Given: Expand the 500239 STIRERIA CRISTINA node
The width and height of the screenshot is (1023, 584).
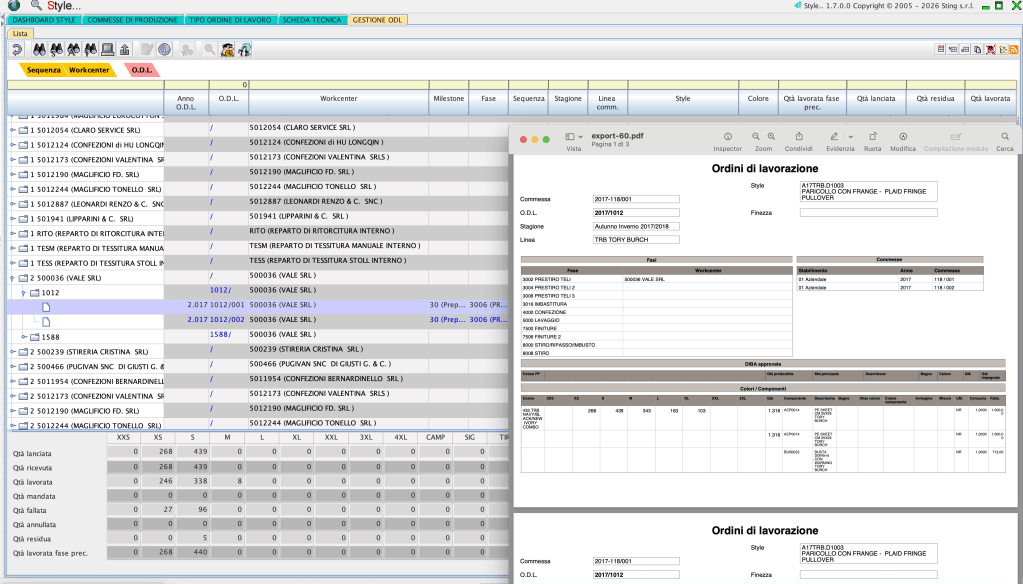Looking at the screenshot, I should (13, 352).
